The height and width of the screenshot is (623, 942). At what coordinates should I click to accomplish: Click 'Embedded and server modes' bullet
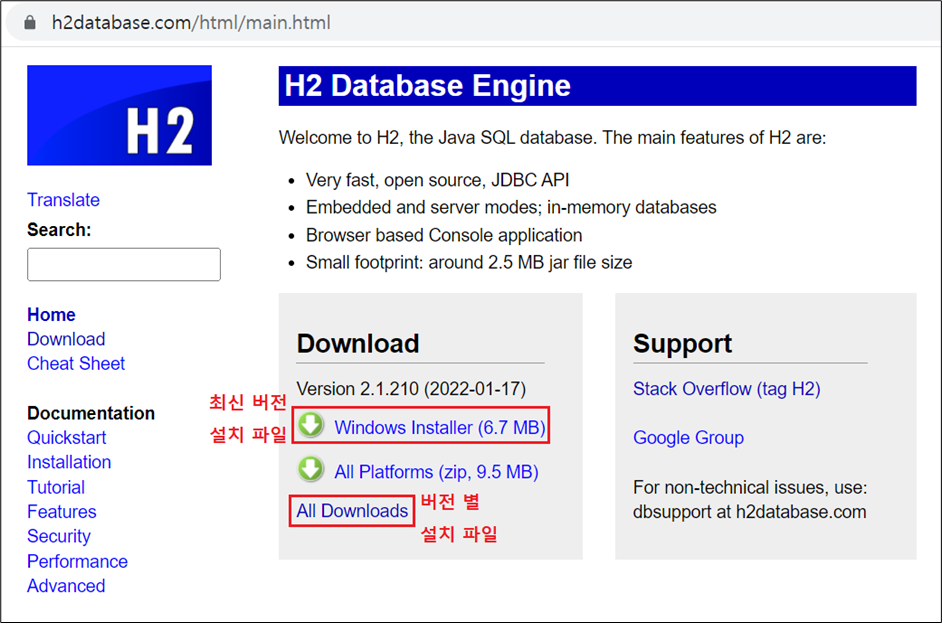click(511, 208)
